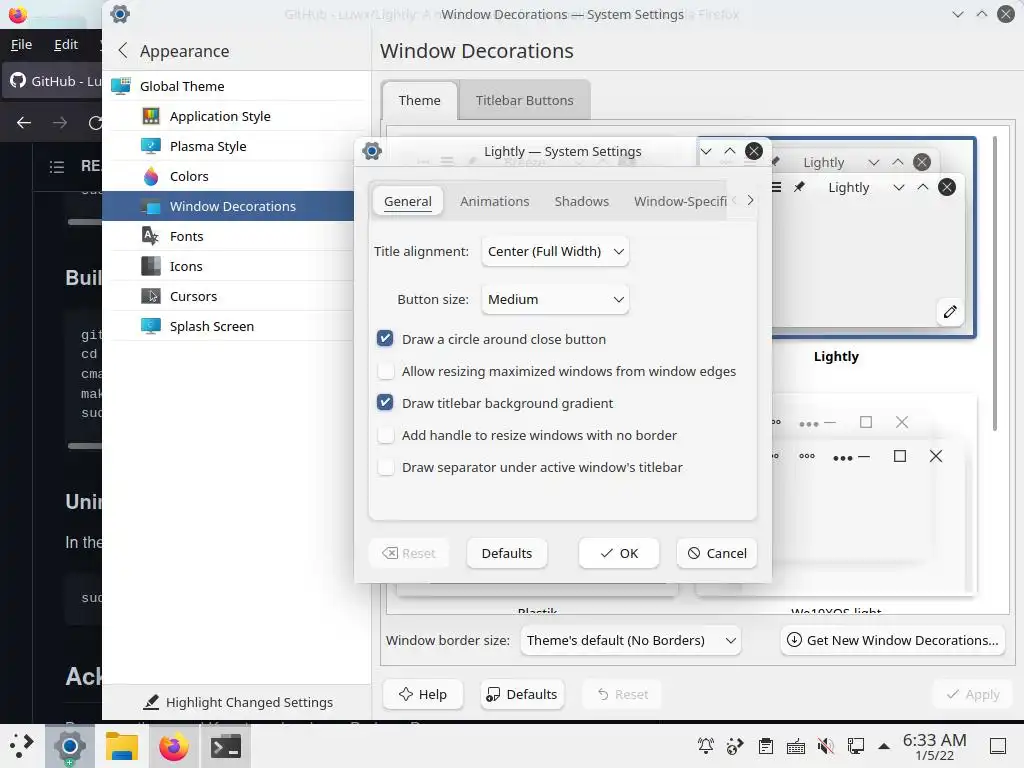This screenshot has width=1024, height=768.
Task: Click the pencil edit icon on Lightly theme
Action: [x=950, y=312]
